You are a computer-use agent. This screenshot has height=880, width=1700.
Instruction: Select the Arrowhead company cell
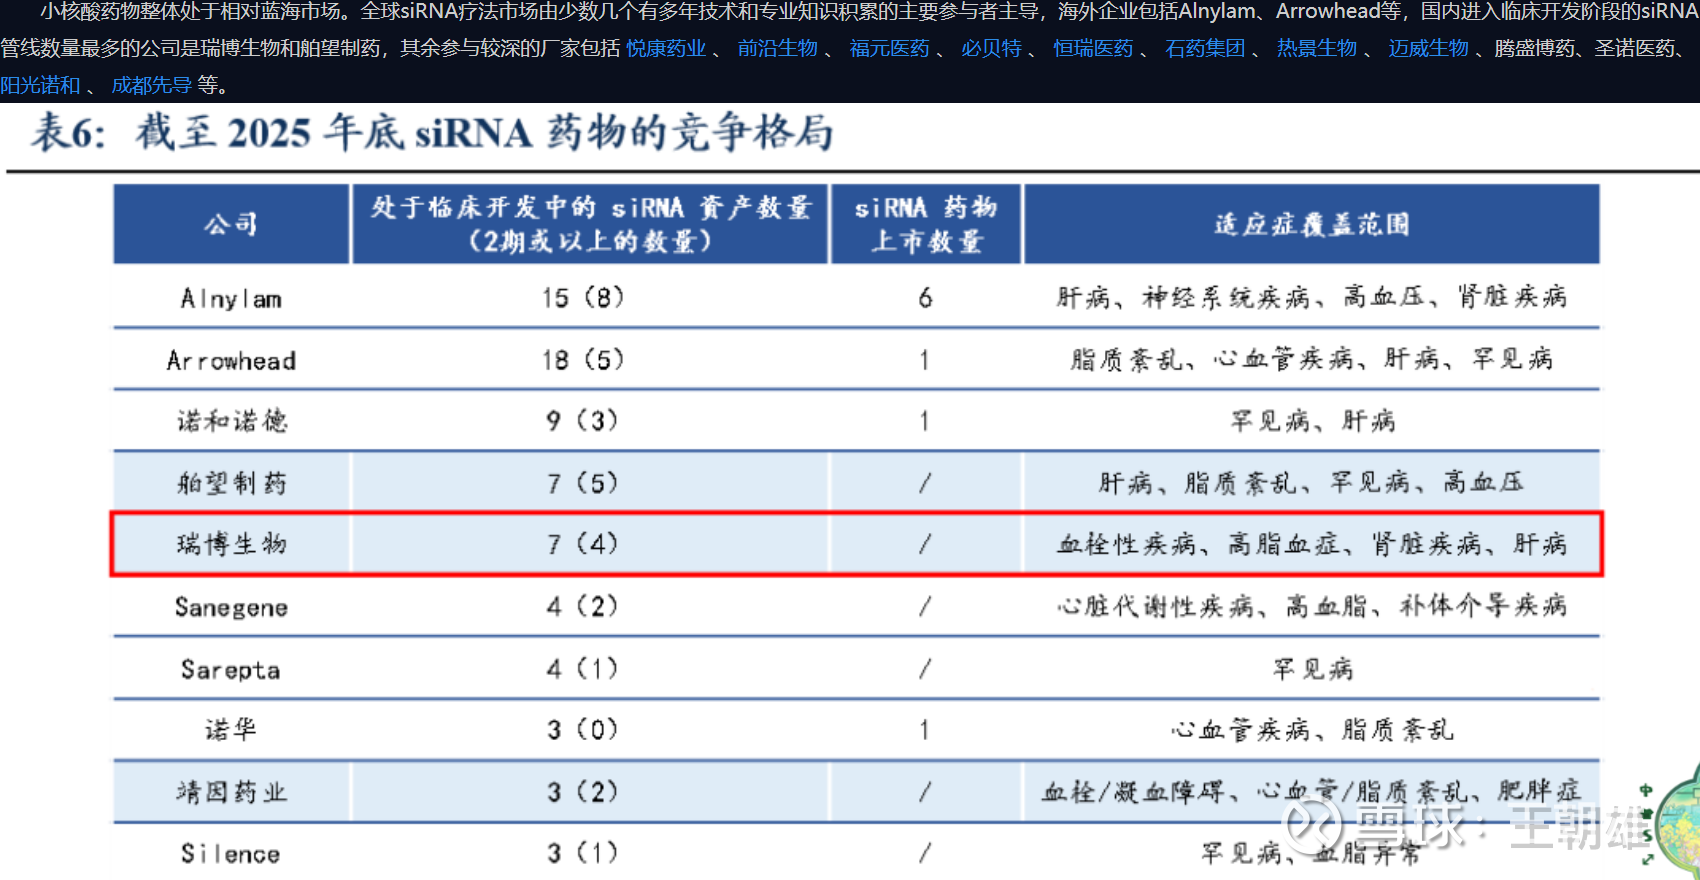pos(231,360)
